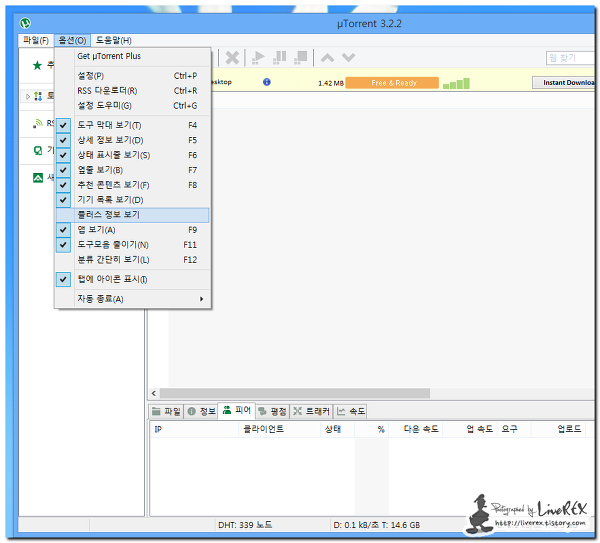Uncheck 옆줄 보기(B) sidebar option
This screenshot has height=543, width=600.
pyautogui.click(x=132, y=170)
